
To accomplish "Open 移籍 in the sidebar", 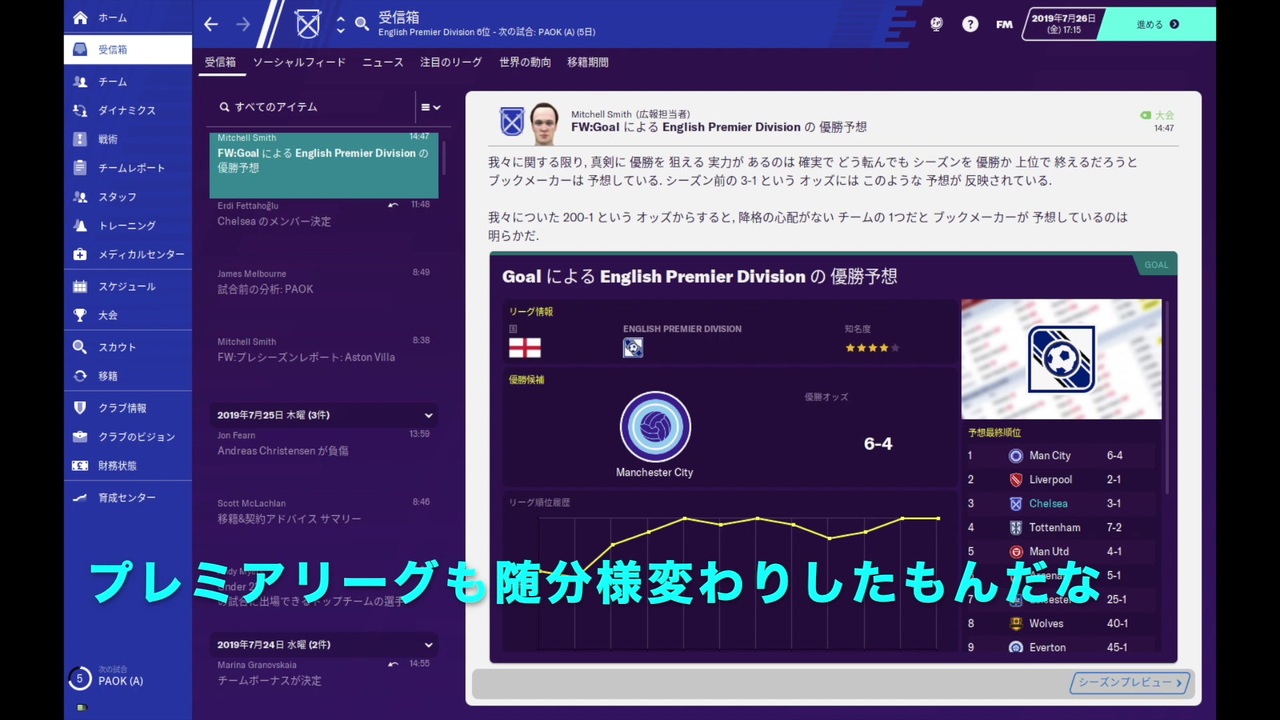I will click(x=128, y=376).
